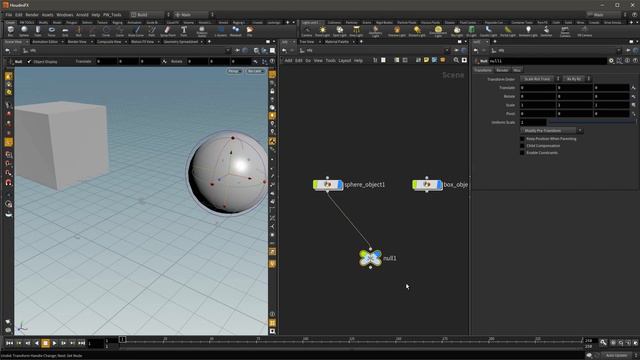Open the network editor path dropdown arrow
640x360 pixels.
pos(447,51)
